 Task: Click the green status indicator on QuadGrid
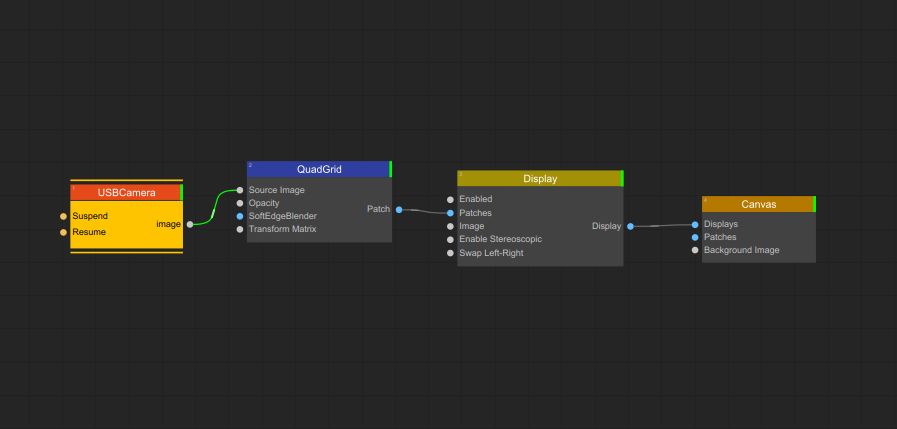(x=391, y=169)
